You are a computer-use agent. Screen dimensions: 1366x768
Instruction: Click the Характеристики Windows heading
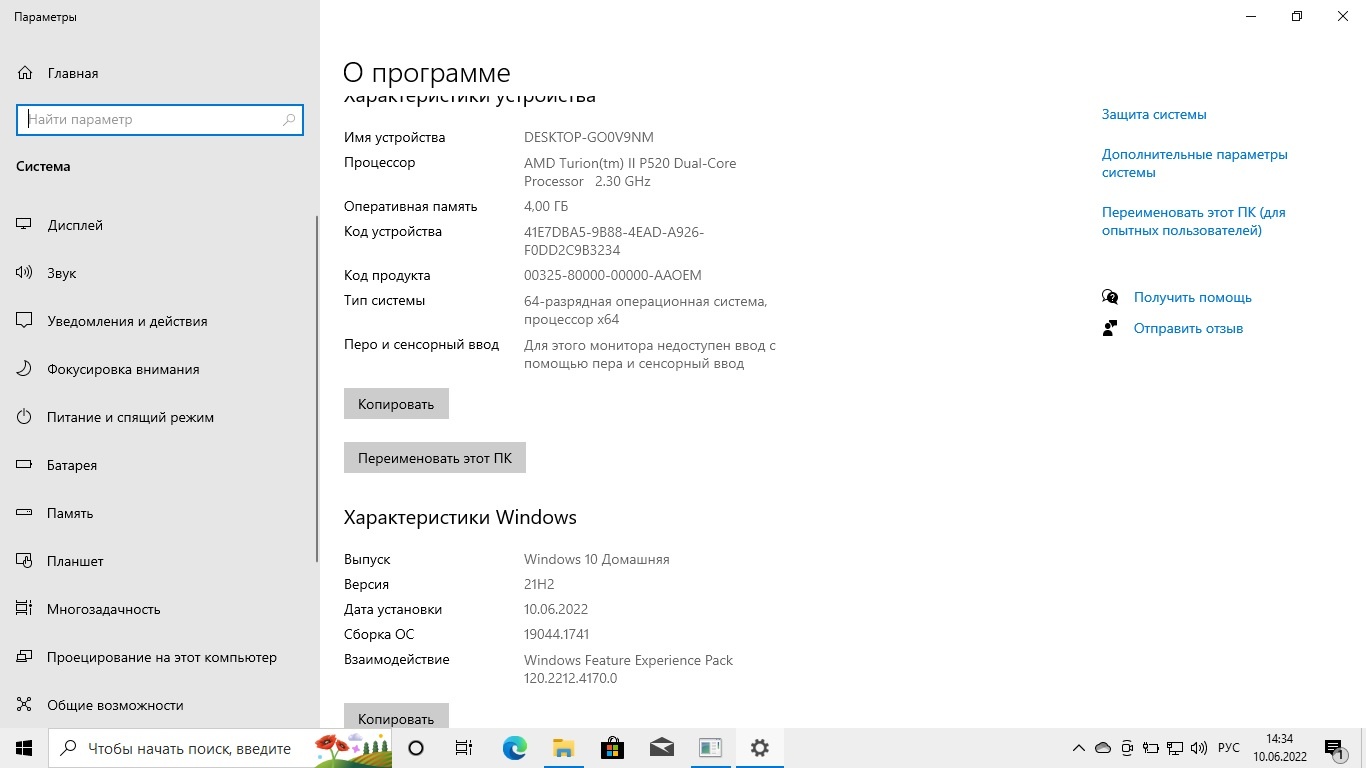[460, 517]
